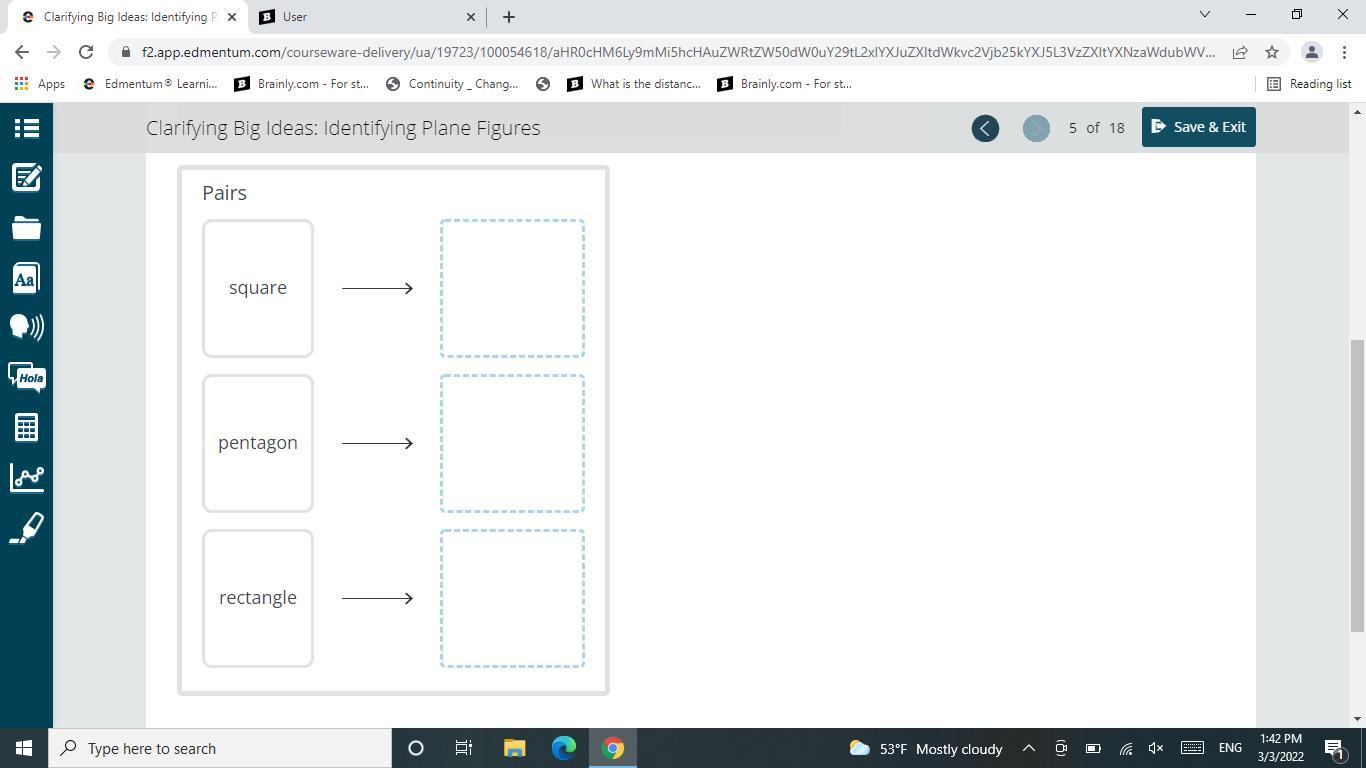Open the table of contents list icon

(x=26, y=128)
